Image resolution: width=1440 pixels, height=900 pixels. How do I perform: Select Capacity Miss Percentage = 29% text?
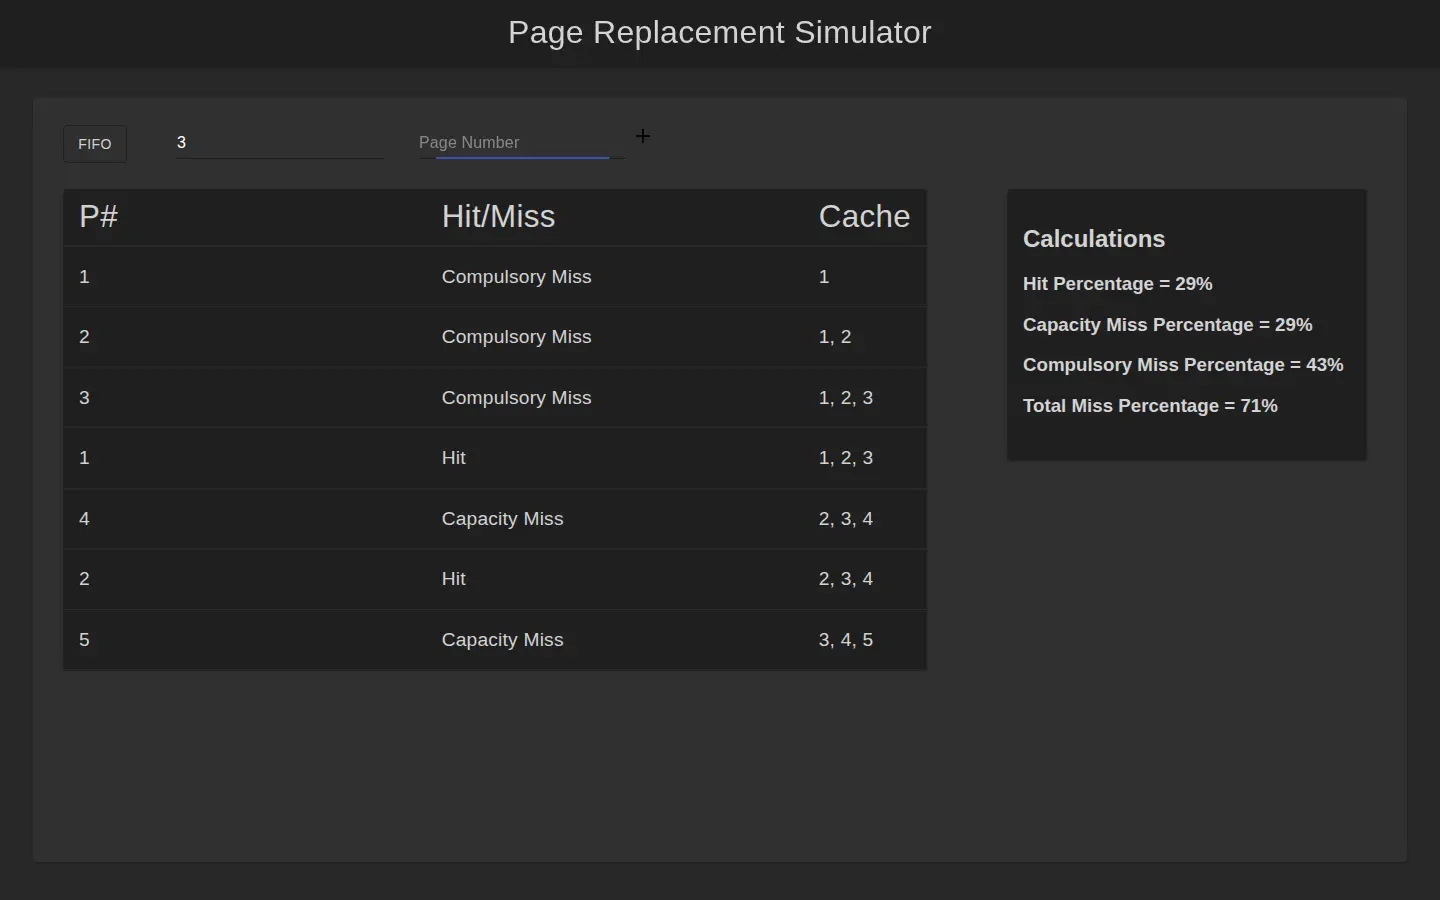click(x=1168, y=325)
